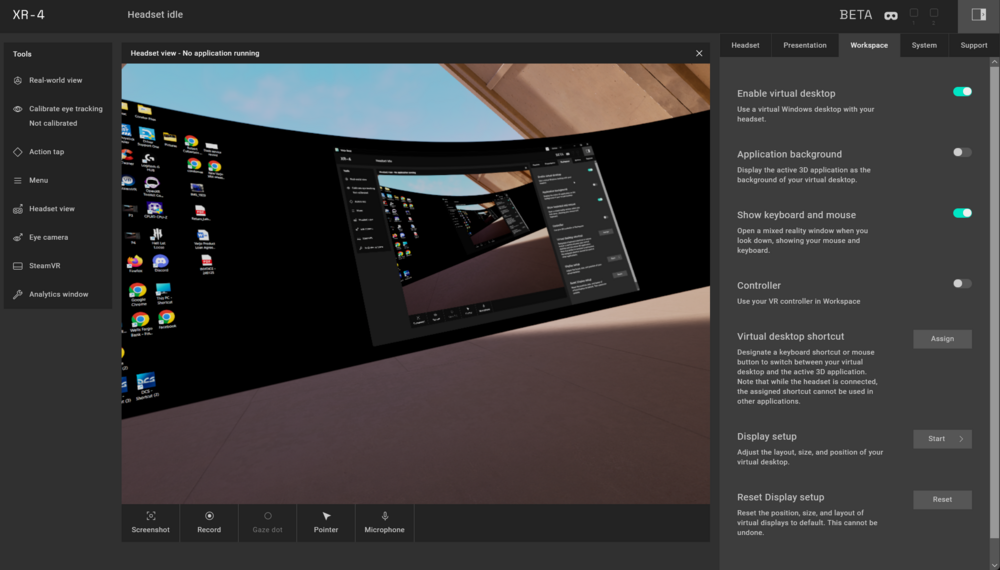Click the DCS shortcut icon in preview
The height and width of the screenshot is (570, 1000).
[146, 384]
